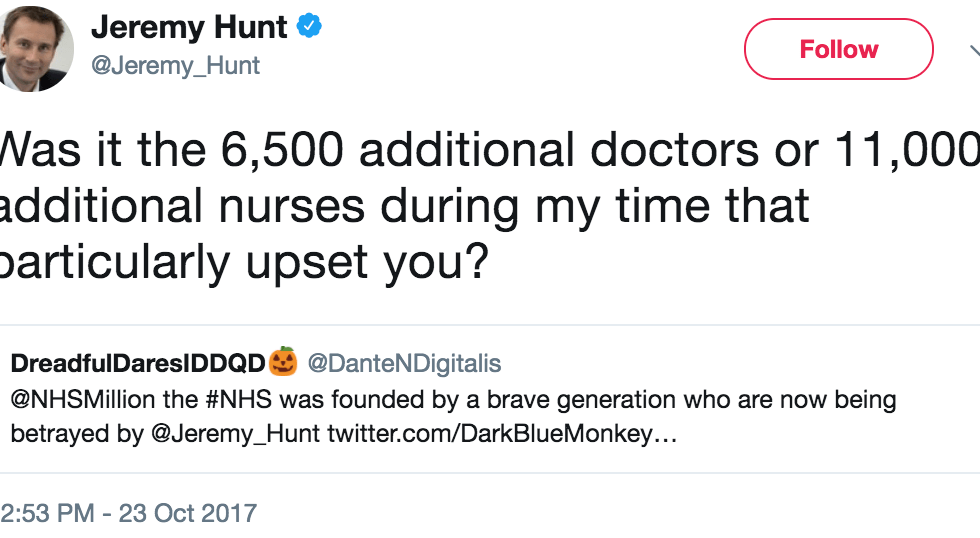
Task: Open DreadfulDaresIDDQD's profile from quoted tweet
Action: click(x=138, y=362)
